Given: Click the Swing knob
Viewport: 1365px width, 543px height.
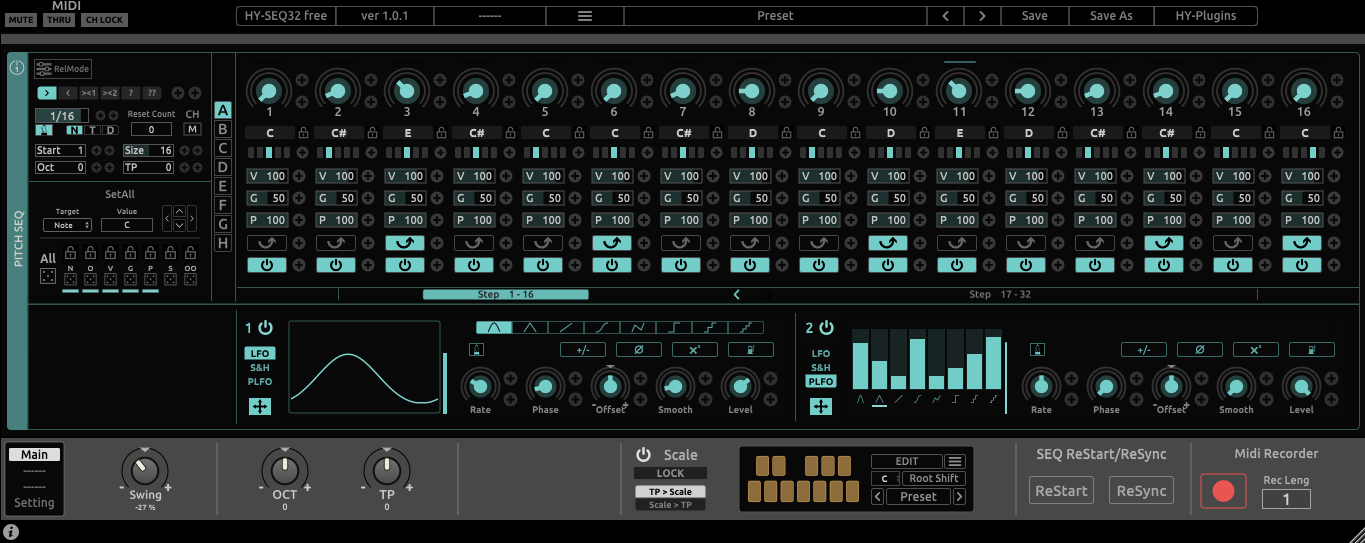Looking at the screenshot, I should pyautogui.click(x=145, y=469).
